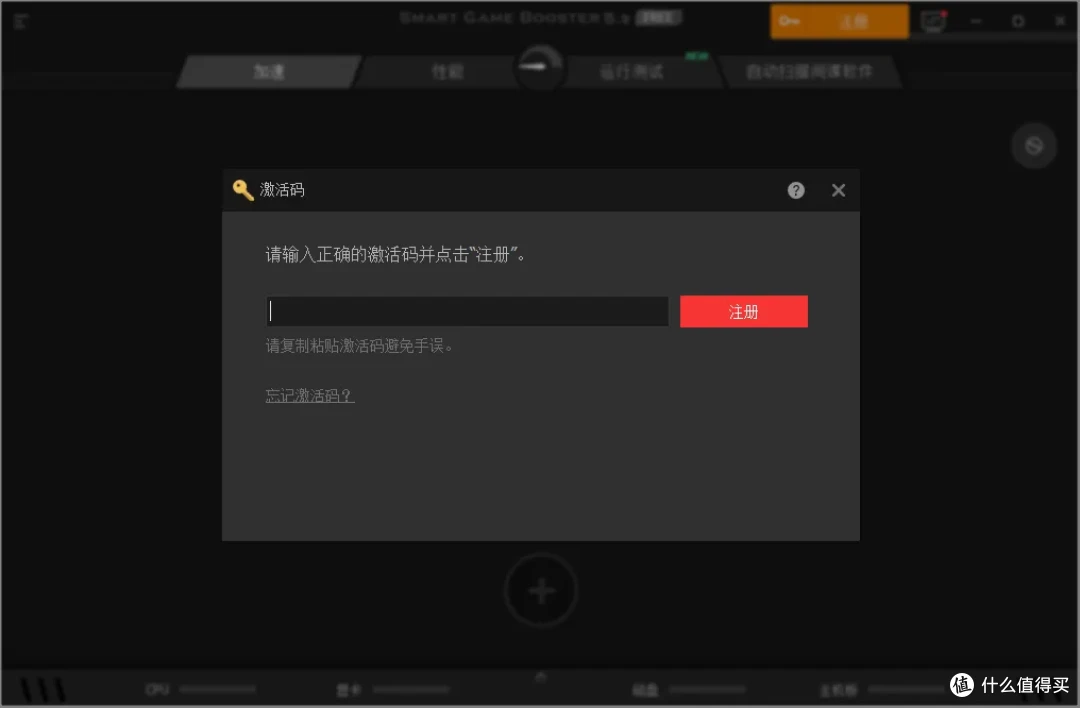Click the circular icon on right side
The image size is (1080, 708).
coord(1033,145)
